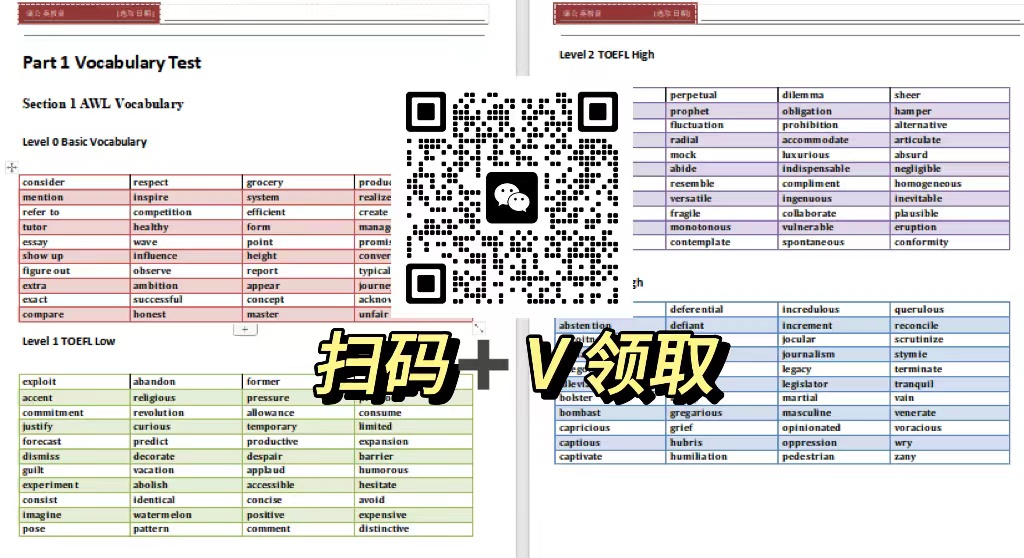Screen dimensions: 1024x558
Task: Click the date picker field in the left page header
Action: coord(136,13)
